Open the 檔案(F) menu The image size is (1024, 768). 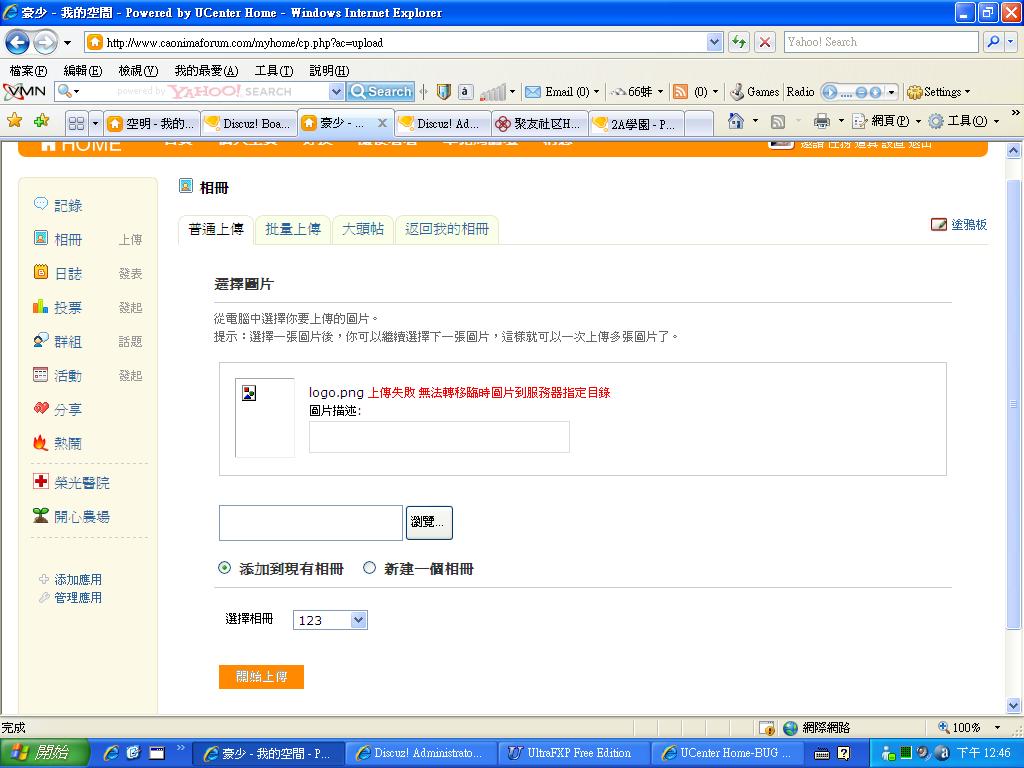pyautogui.click(x=28, y=71)
